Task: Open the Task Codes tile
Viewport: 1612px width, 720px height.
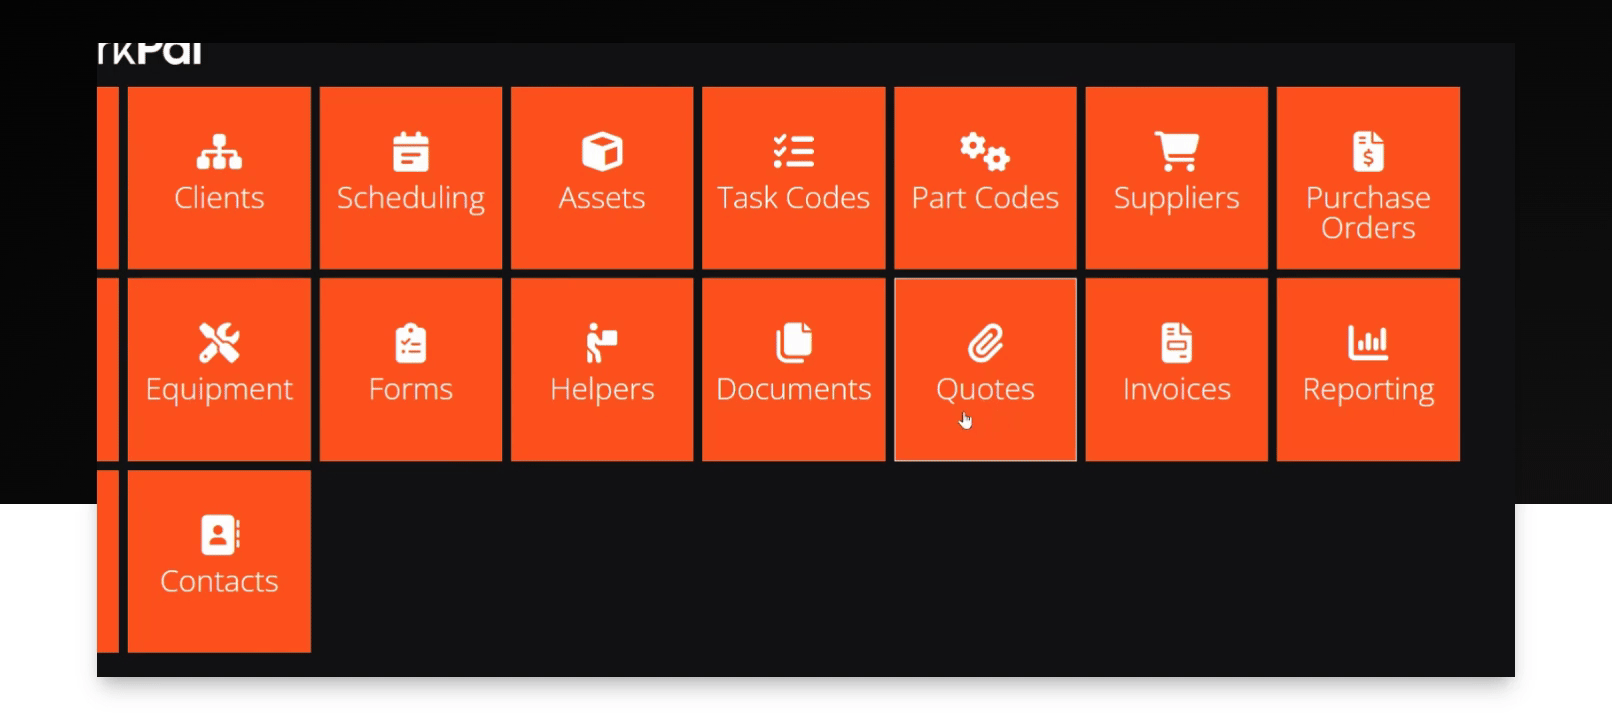Action: (794, 178)
